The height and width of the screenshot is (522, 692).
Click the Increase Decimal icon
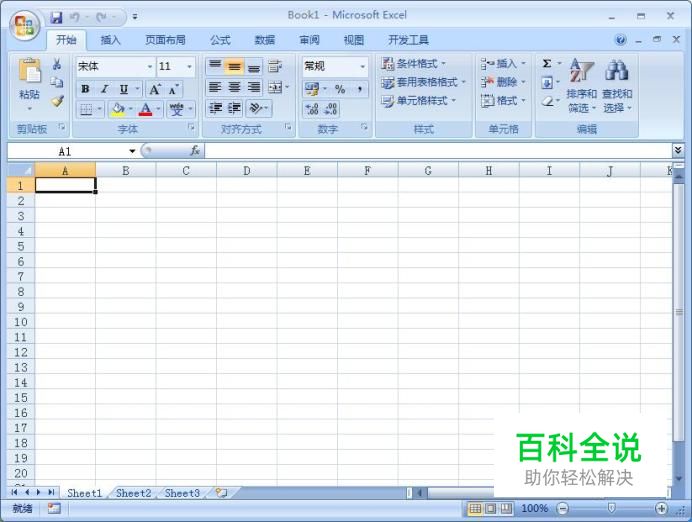click(312, 109)
